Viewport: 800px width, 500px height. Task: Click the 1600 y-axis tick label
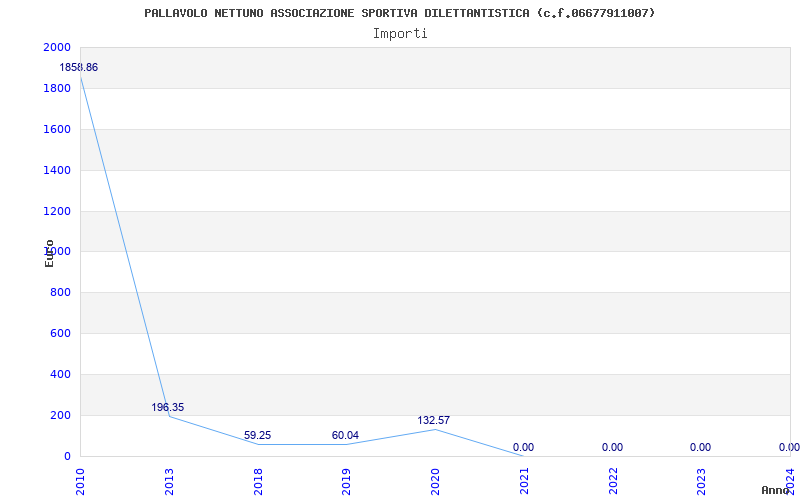click(x=58, y=129)
